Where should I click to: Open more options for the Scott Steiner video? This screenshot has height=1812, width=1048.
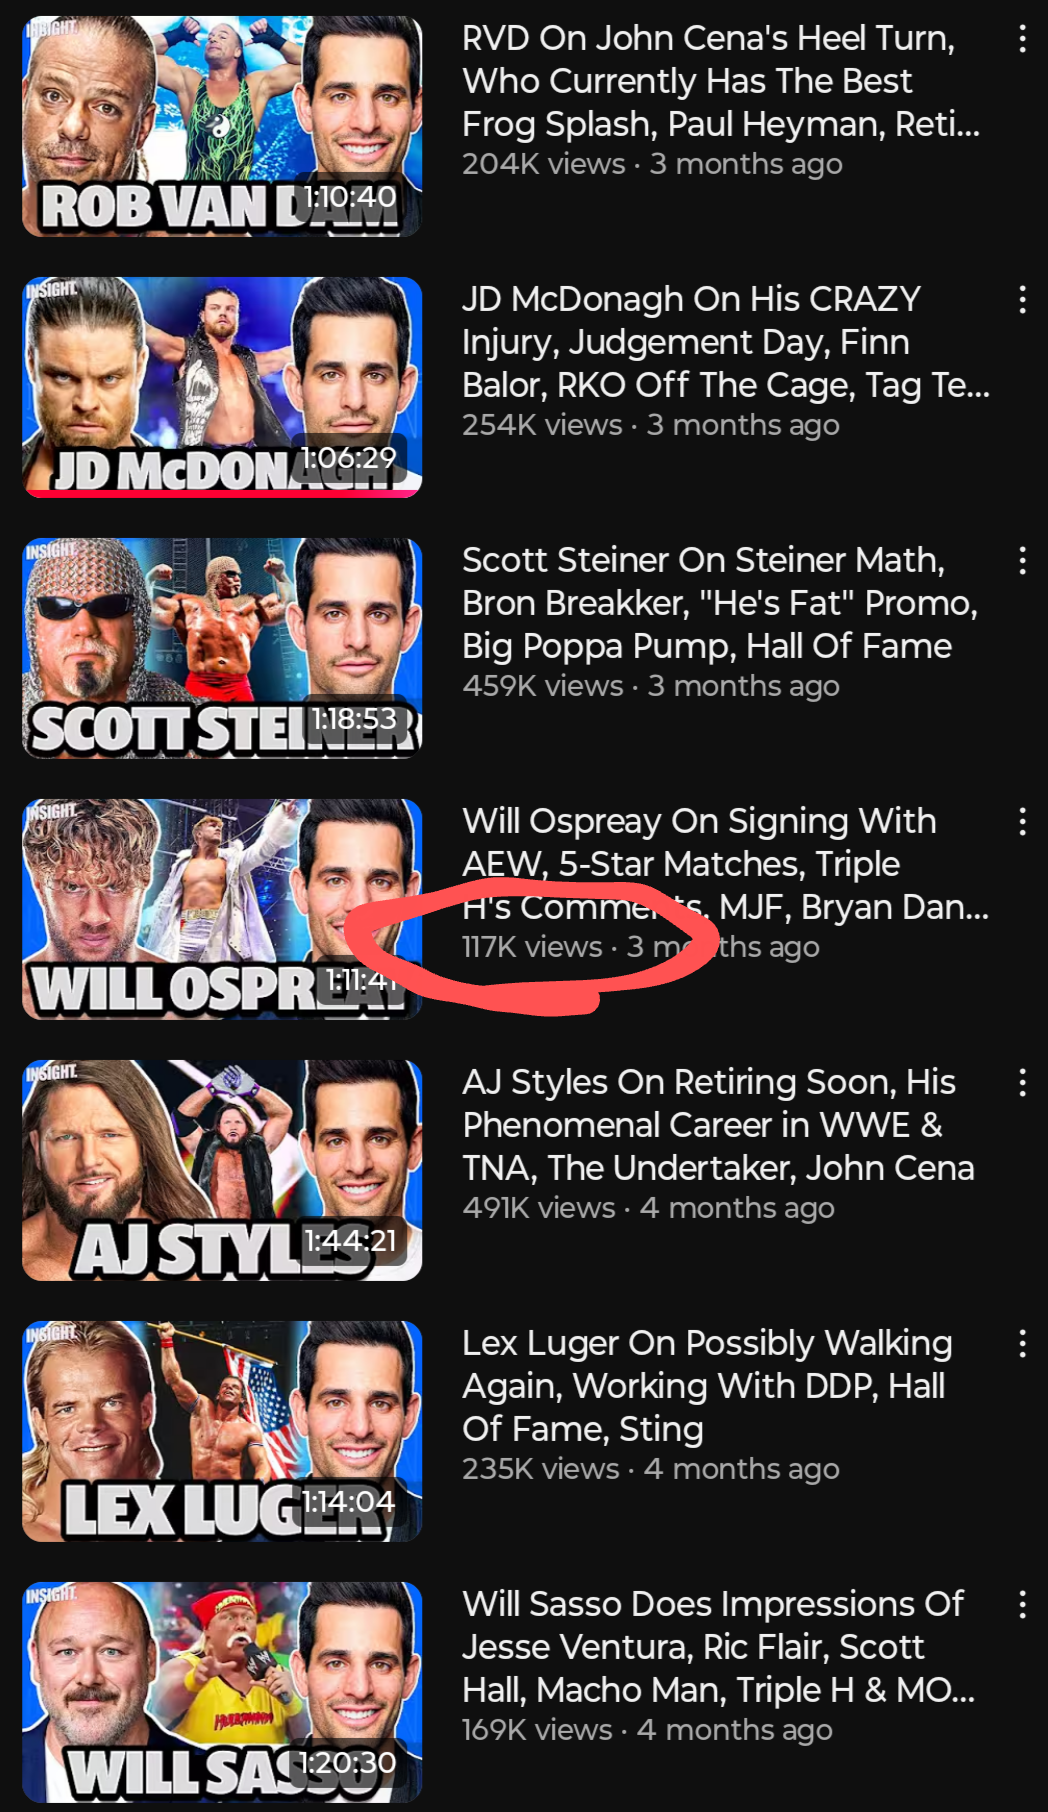pos(1021,561)
